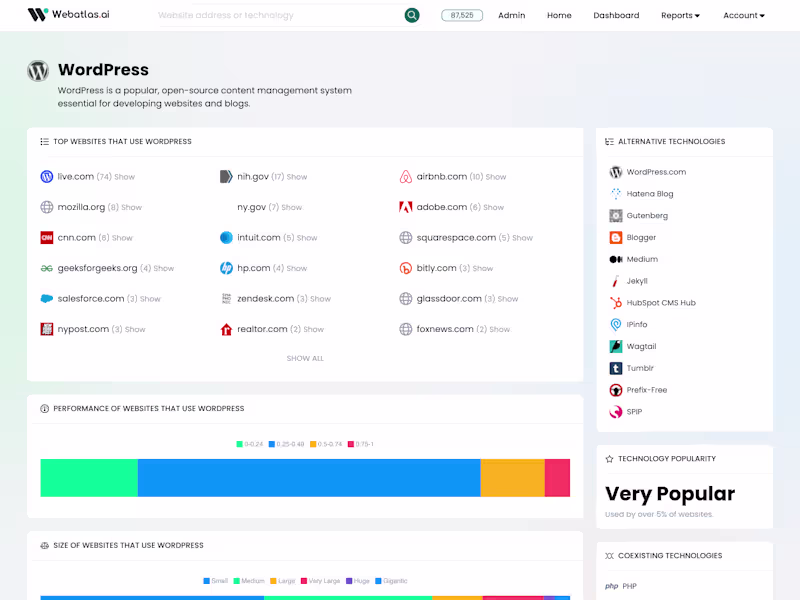Viewport: 800px width, 600px height.
Task: Click the red performance bar segment
Action: (557, 478)
